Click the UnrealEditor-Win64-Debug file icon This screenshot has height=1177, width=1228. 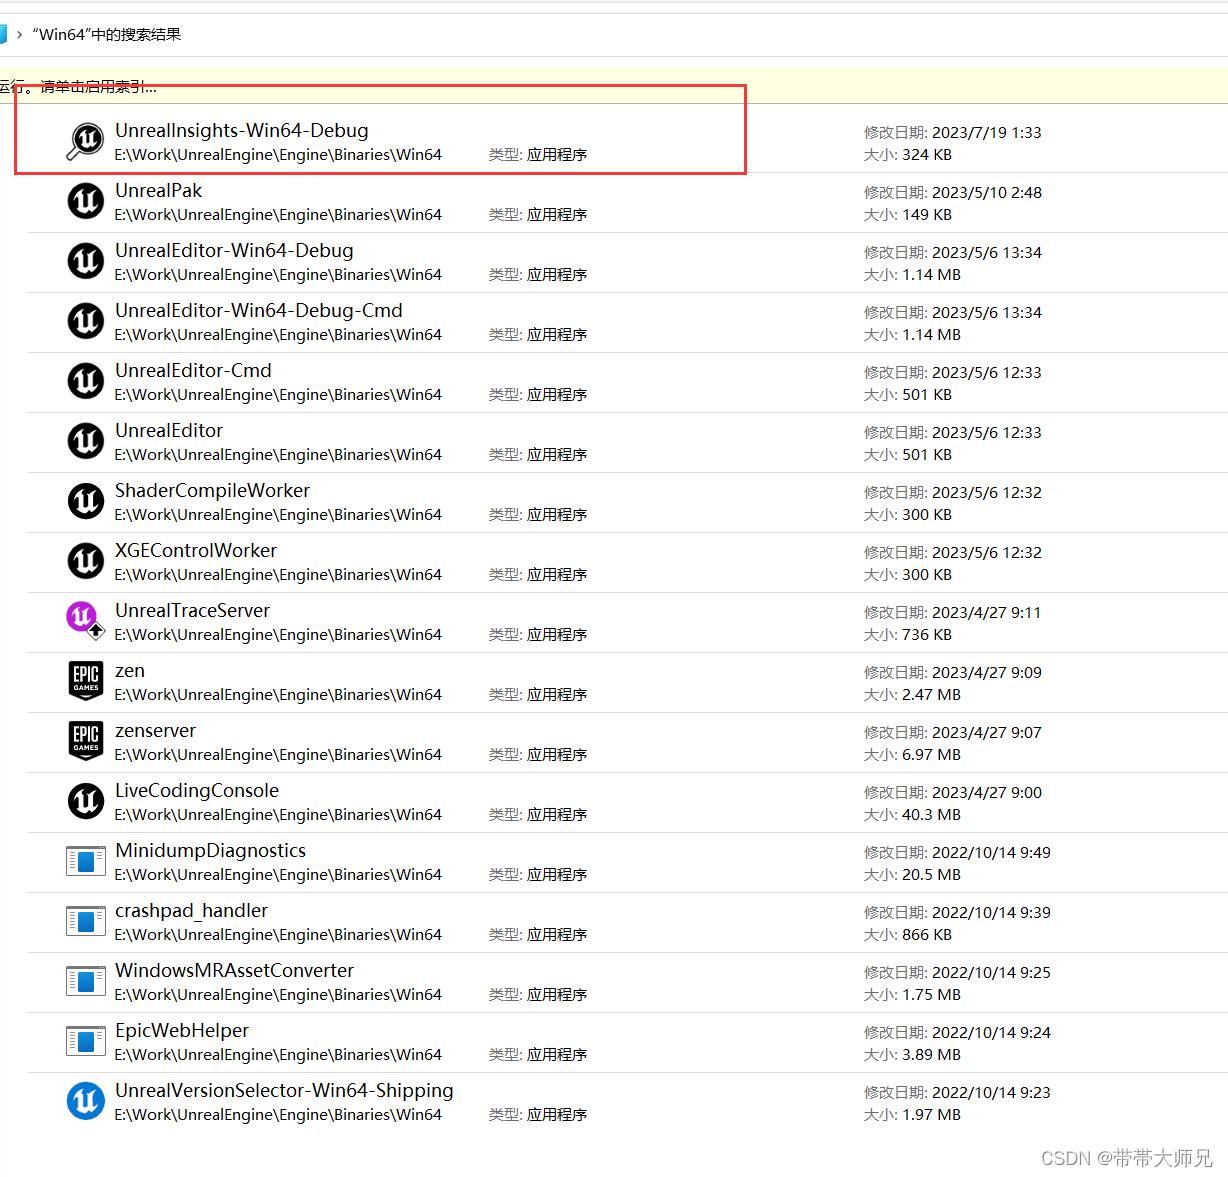[x=86, y=261]
